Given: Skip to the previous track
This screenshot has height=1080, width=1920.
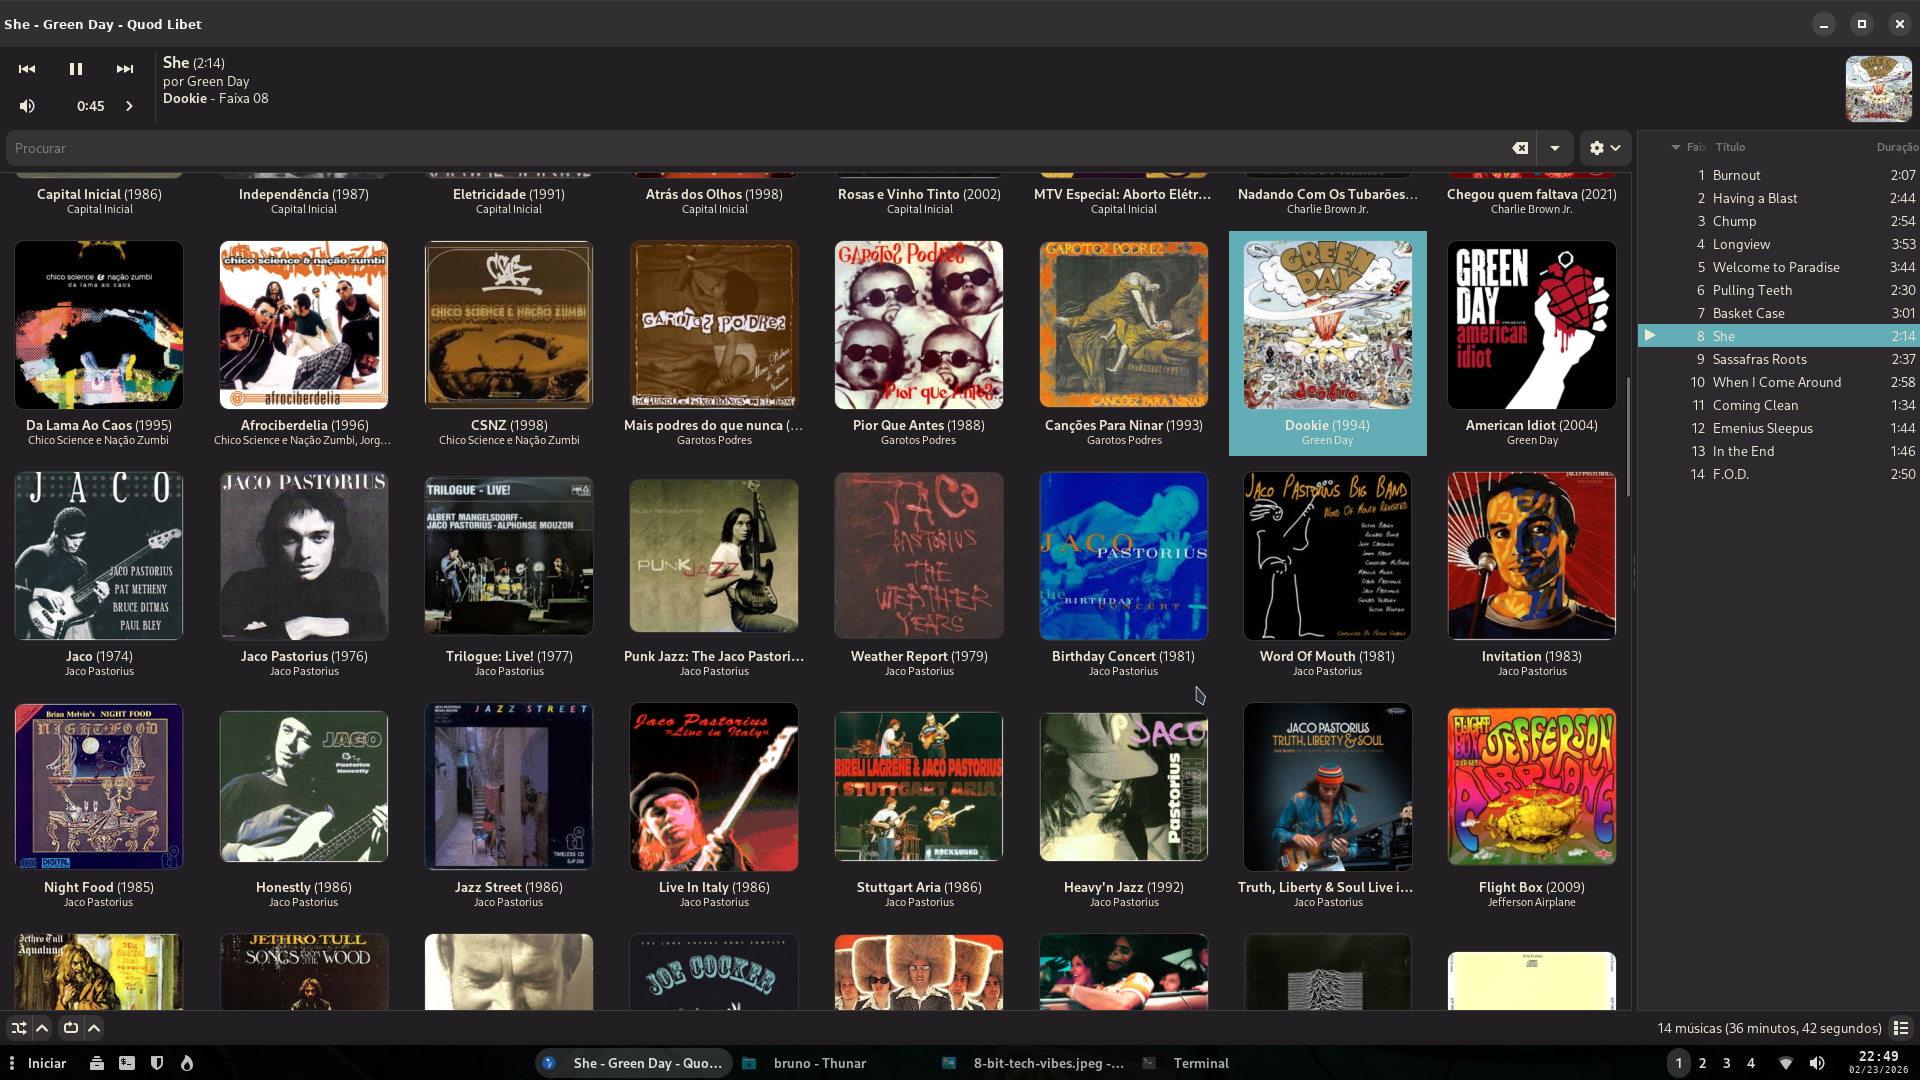Looking at the screenshot, I should point(27,69).
